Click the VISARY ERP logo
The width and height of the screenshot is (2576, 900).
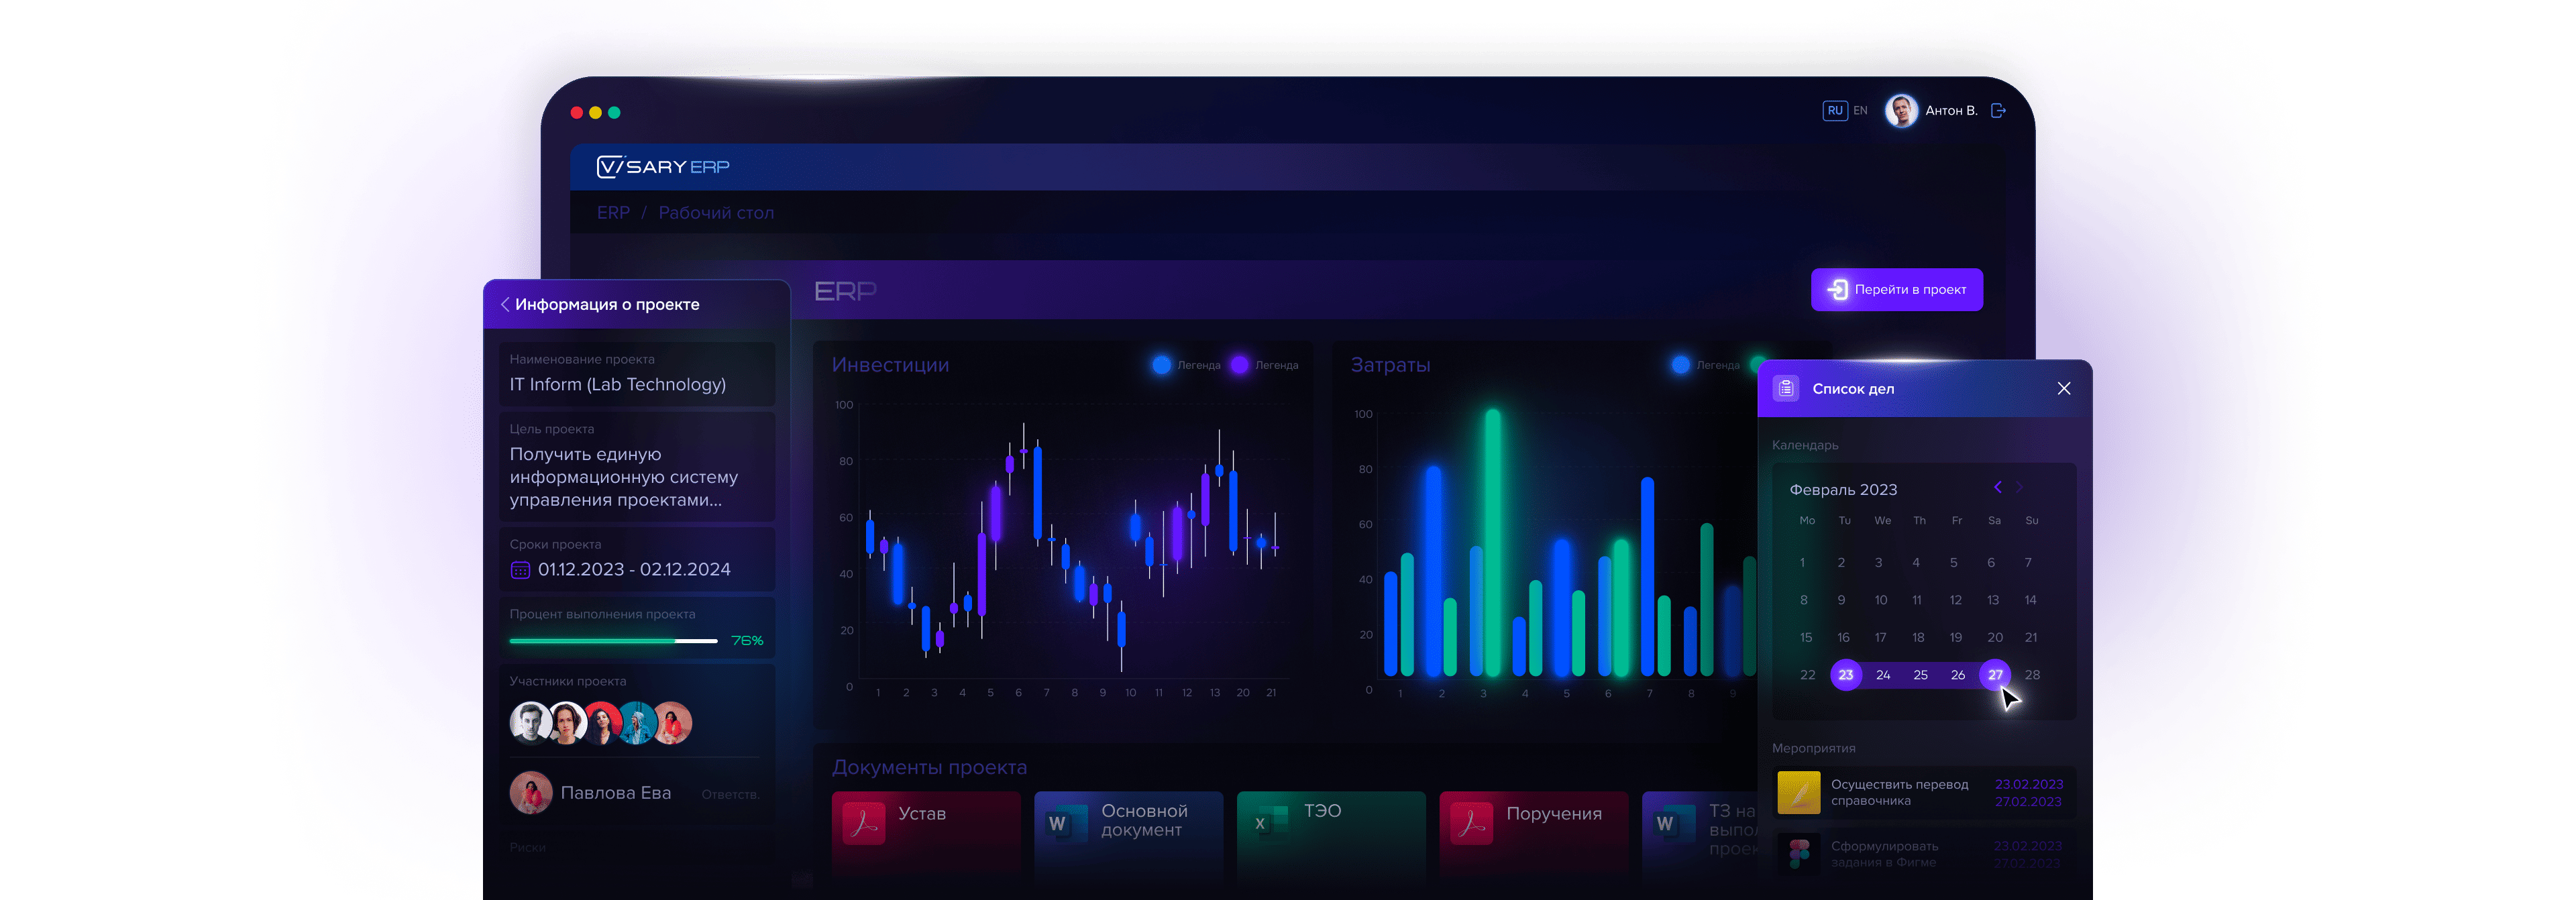(x=663, y=167)
